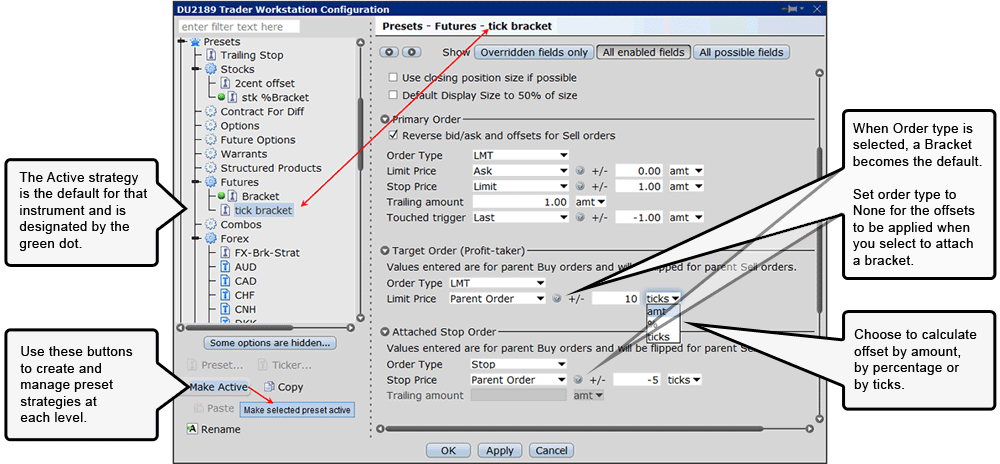This screenshot has height=464, width=1000.
Task: Click the previous preset arrow button
Action: tap(389, 52)
